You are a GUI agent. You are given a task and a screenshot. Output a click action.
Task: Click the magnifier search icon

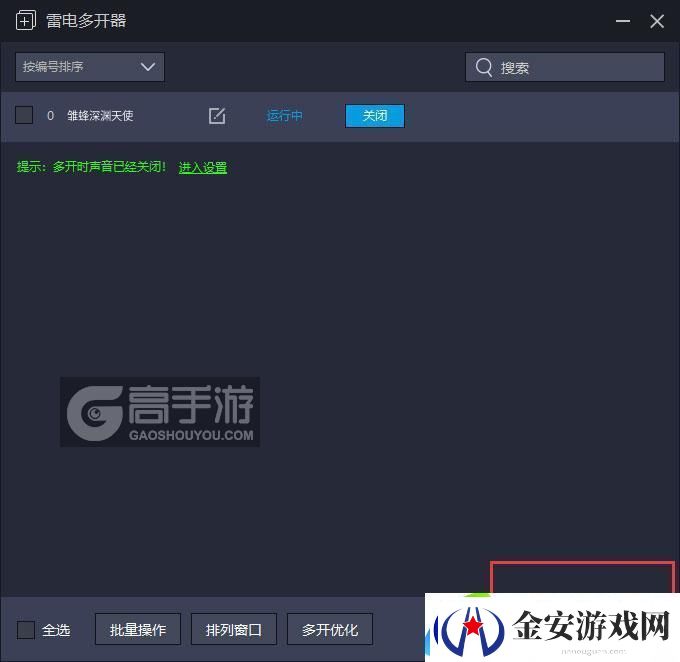click(x=484, y=67)
